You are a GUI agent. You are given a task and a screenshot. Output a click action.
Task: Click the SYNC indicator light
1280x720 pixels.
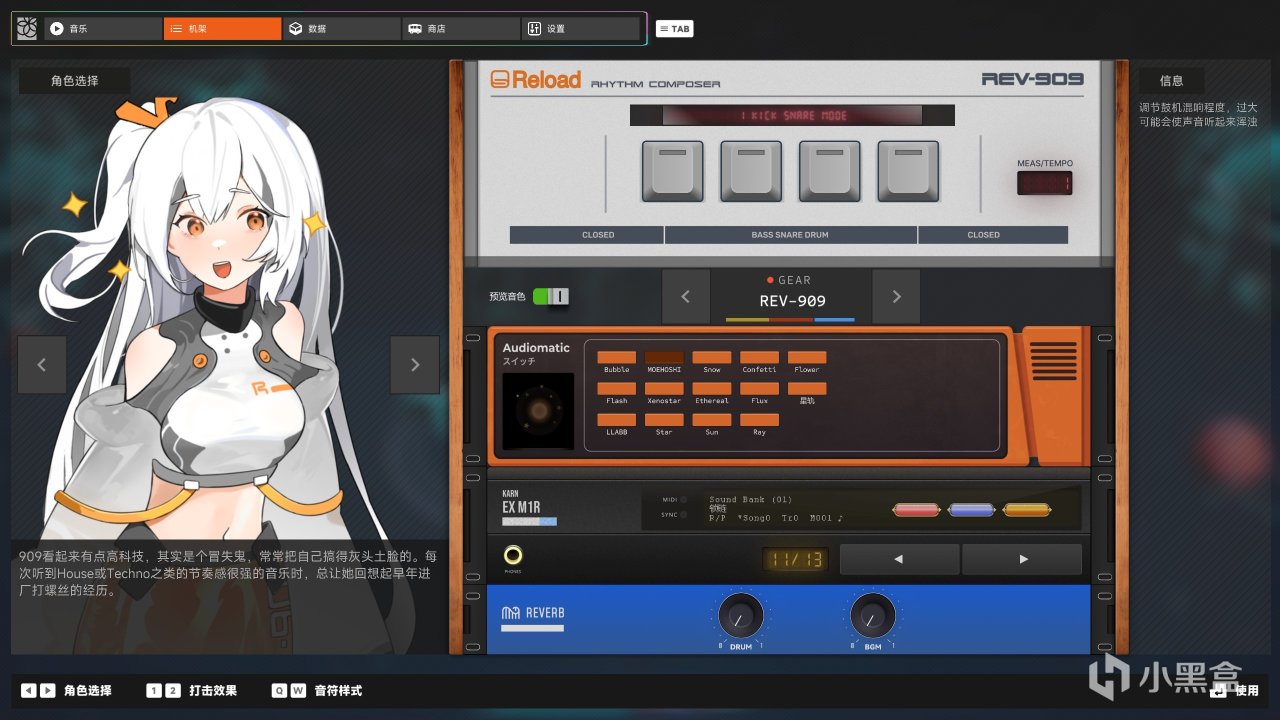point(684,515)
